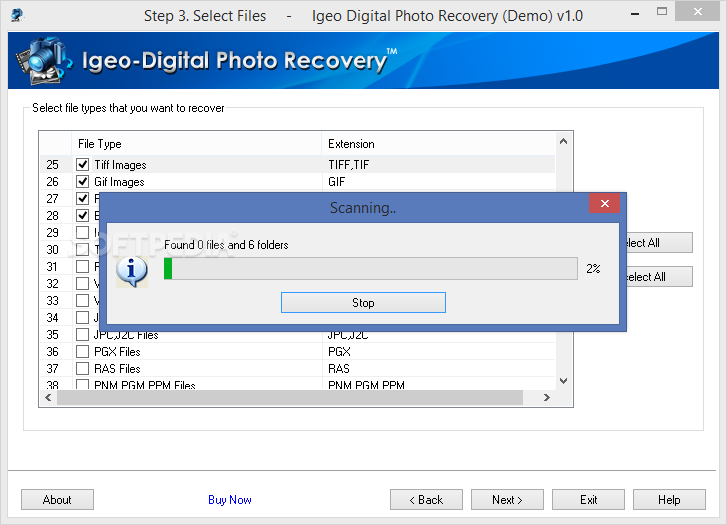The image size is (727, 525).
Task: Click the 'Gif Images' row label
Action: (119, 182)
